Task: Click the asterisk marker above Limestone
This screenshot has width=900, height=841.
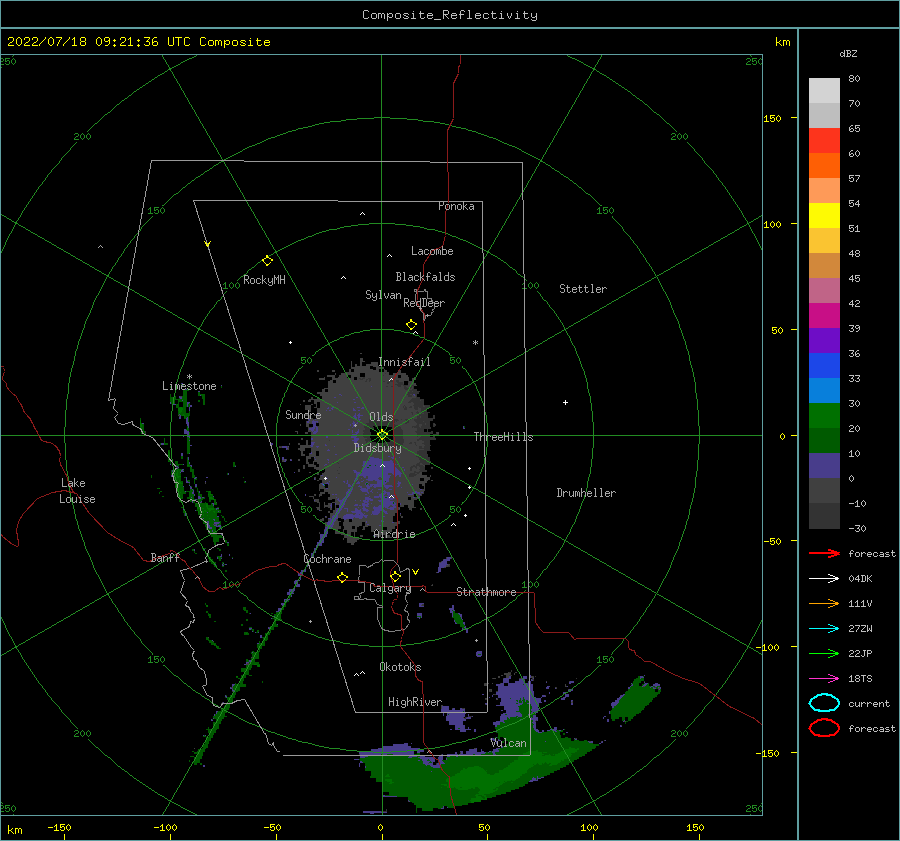Action: [x=189, y=377]
